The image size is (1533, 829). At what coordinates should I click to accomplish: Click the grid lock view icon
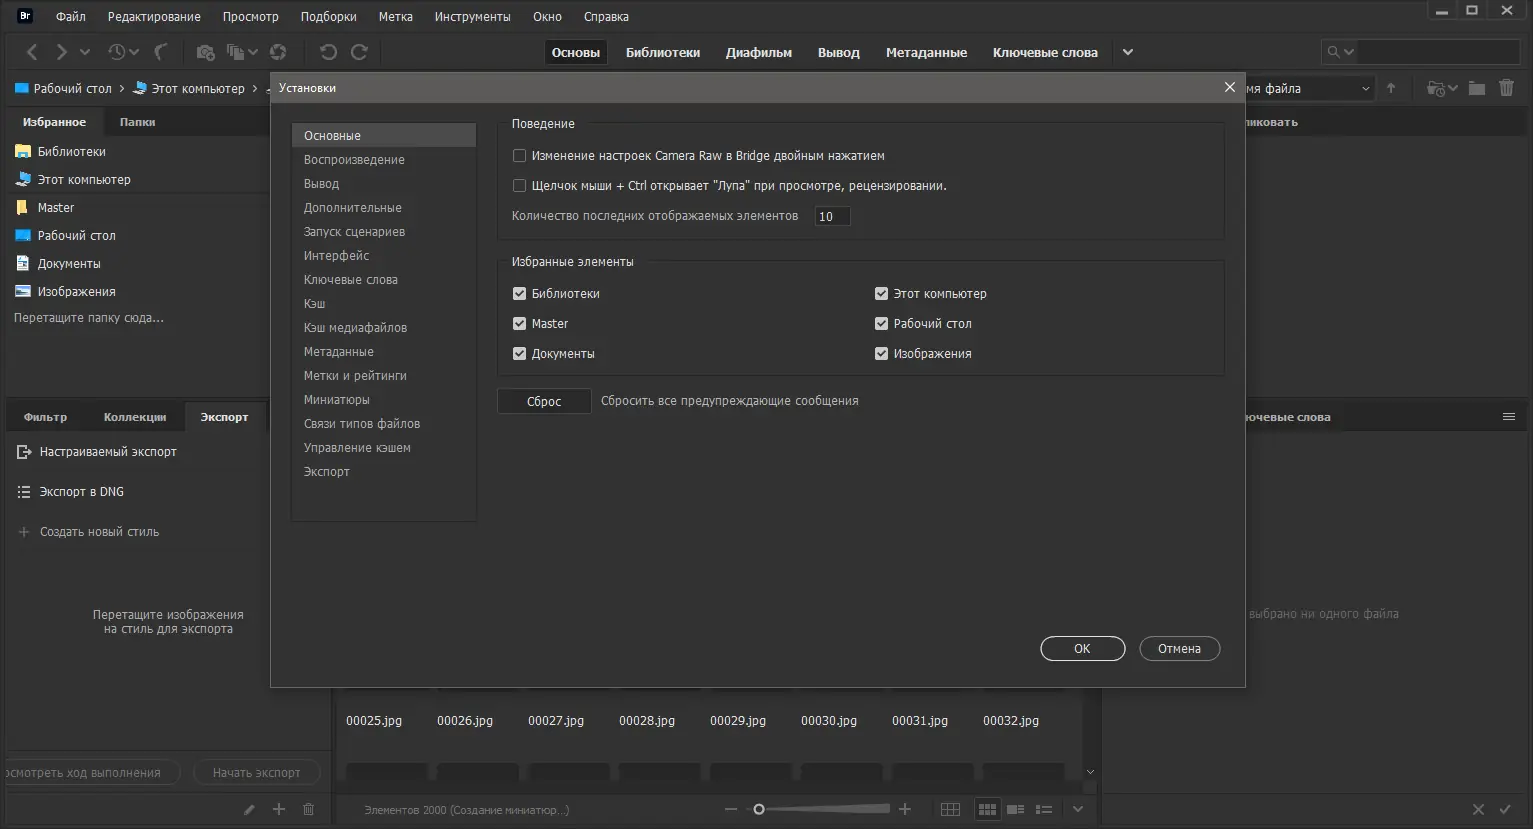pos(950,809)
